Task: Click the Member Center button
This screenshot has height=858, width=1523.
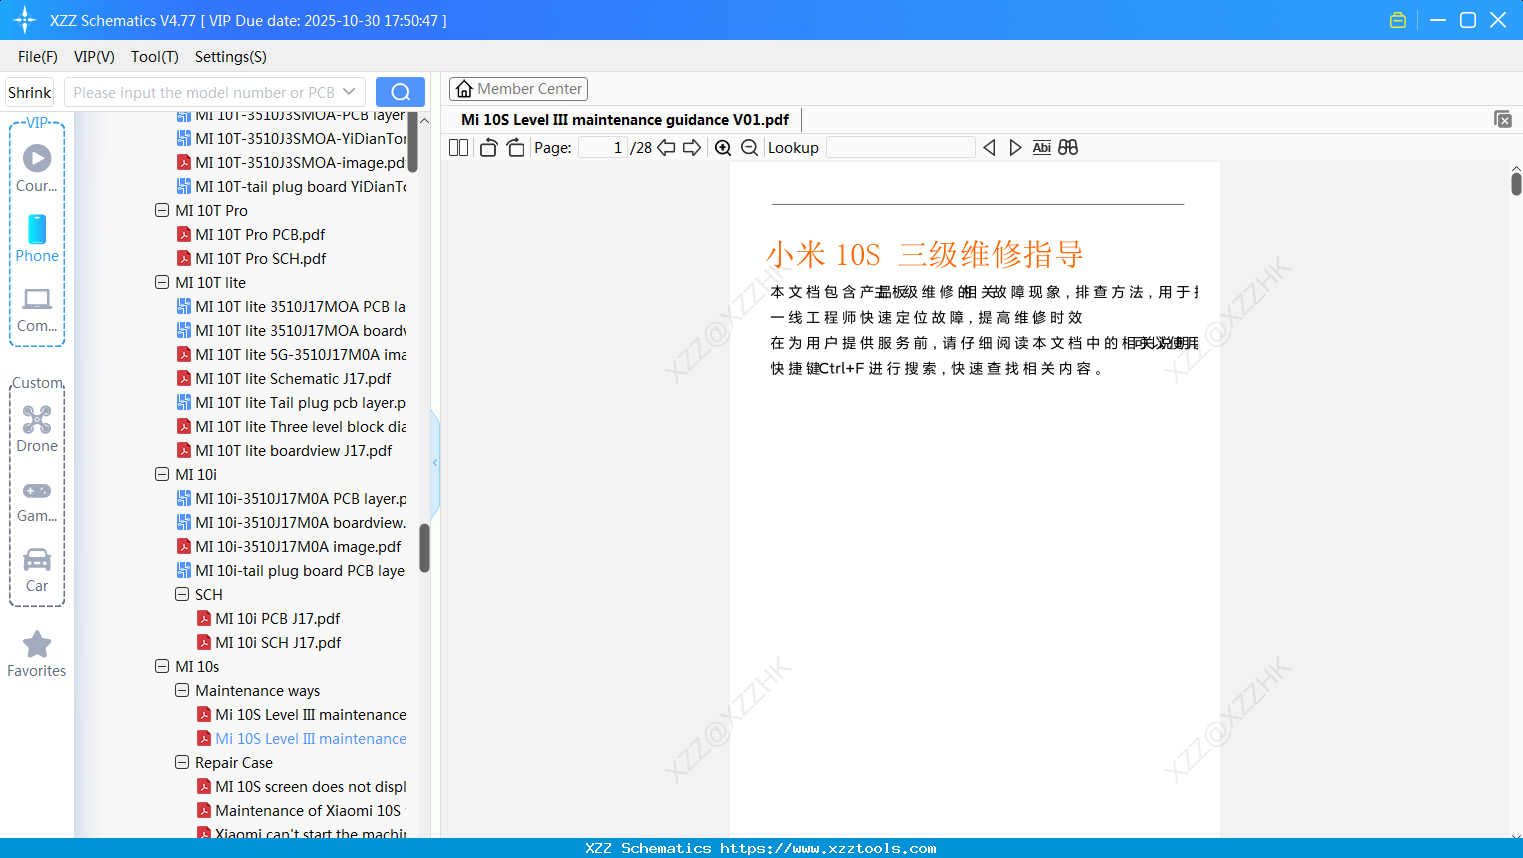Action: 518,88
